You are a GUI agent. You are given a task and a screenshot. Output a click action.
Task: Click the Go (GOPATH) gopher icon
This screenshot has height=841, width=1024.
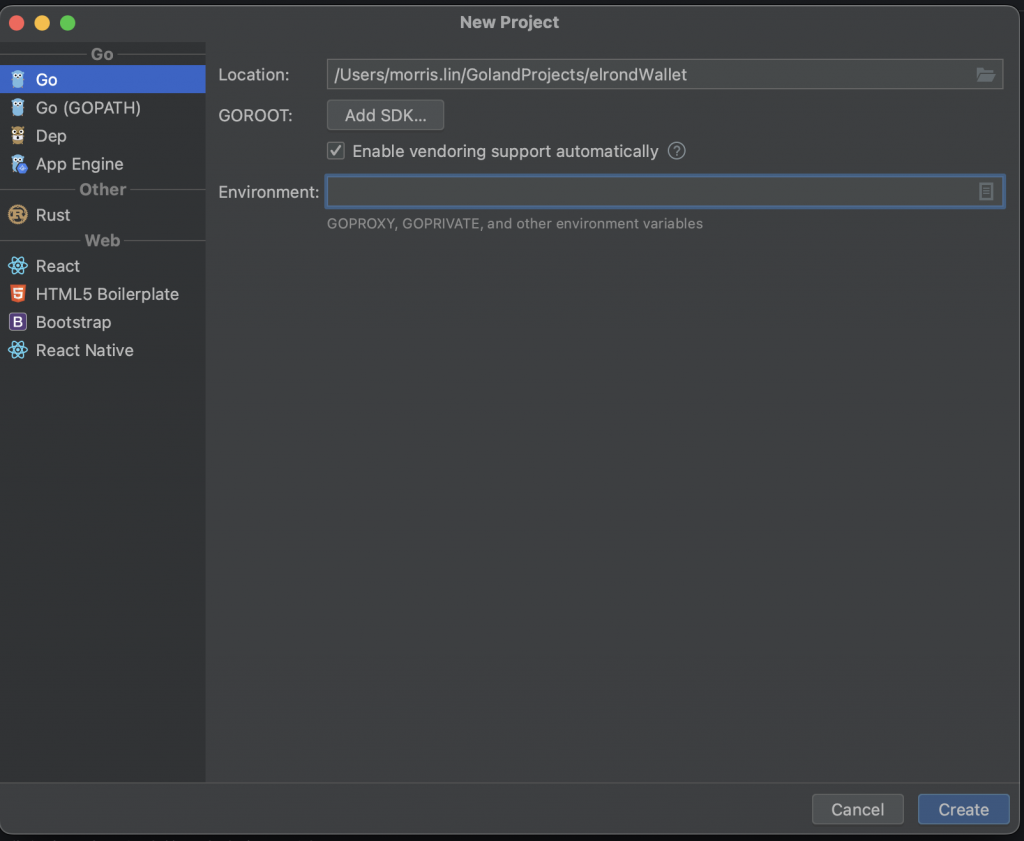point(18,107)
